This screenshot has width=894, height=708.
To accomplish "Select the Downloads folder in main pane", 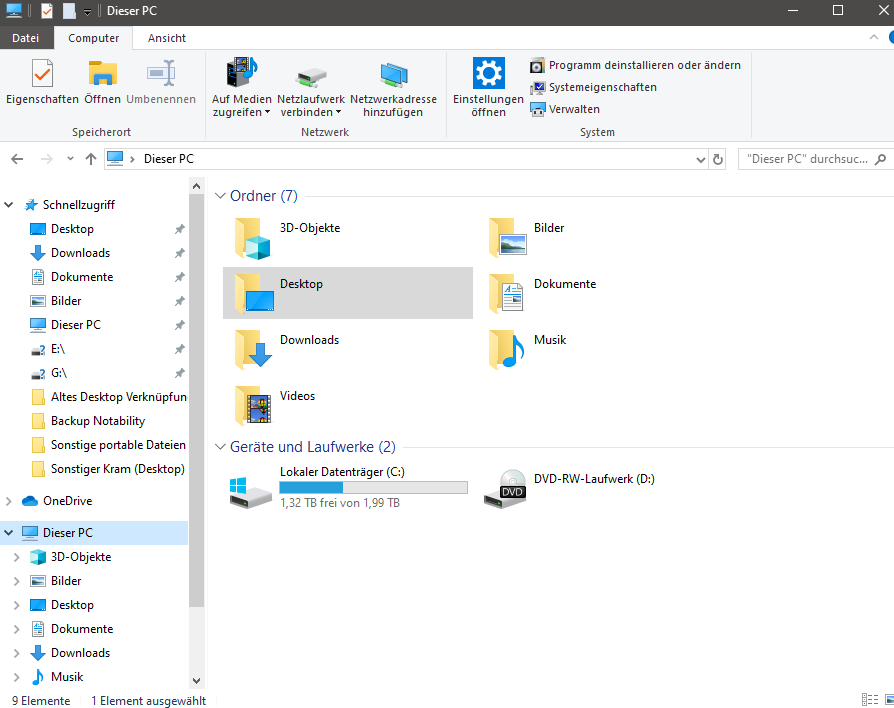I will point(348,349).
